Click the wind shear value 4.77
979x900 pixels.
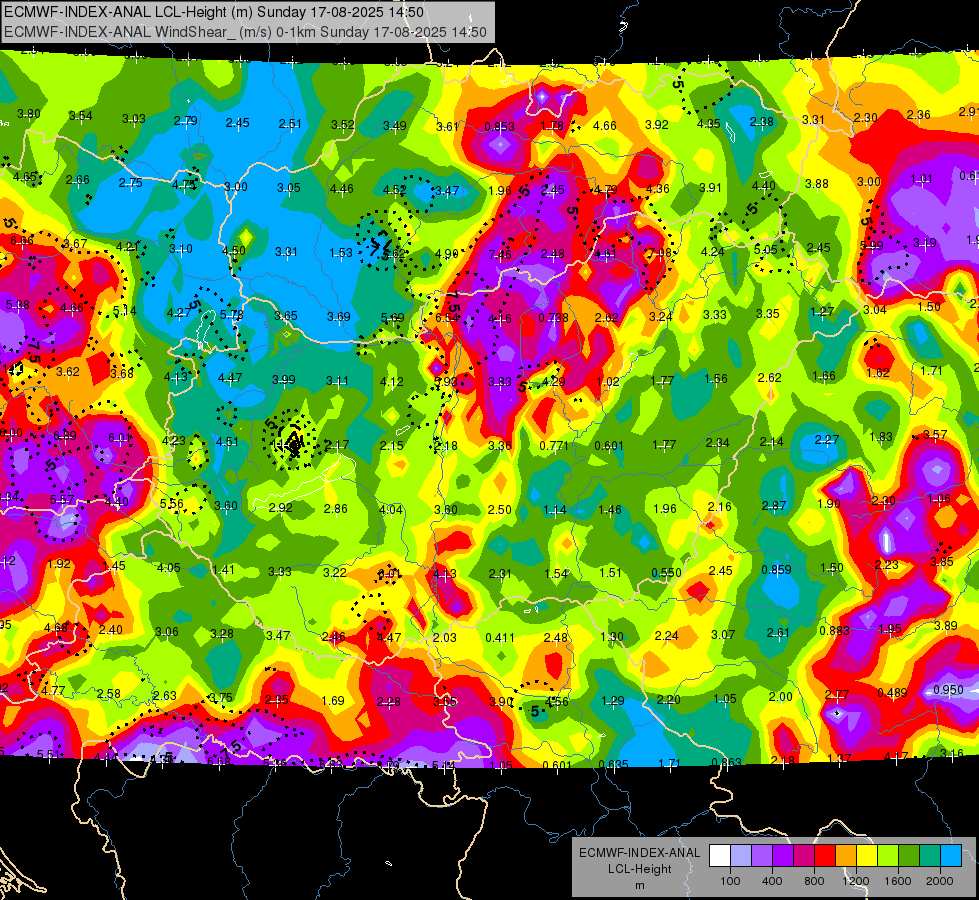click(53, 690)
